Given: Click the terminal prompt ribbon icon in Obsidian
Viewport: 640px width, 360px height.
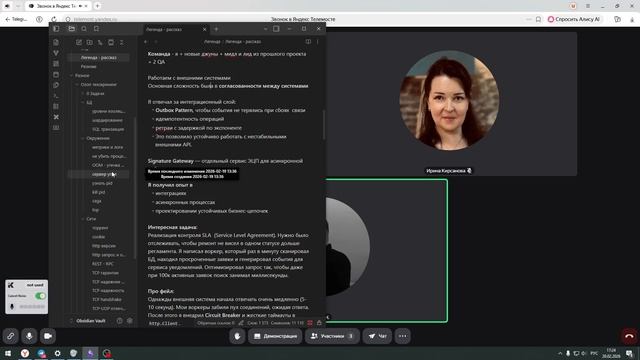Looking at the screenshot, I should click(x=56, y=96).
